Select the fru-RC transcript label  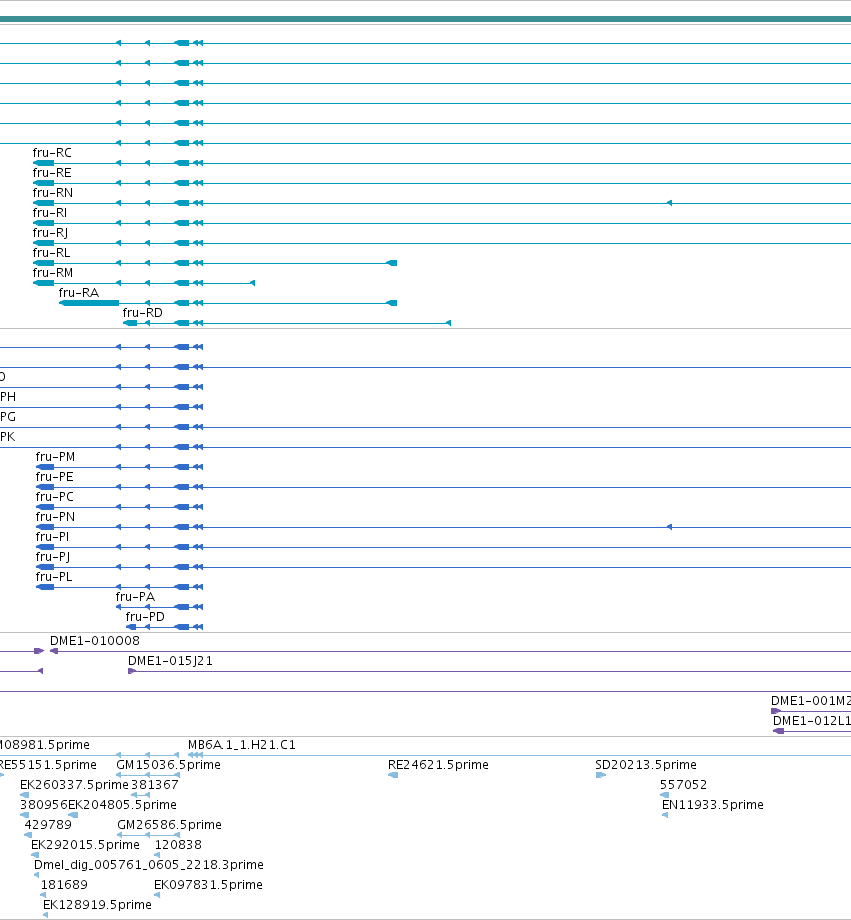tap(52, 153)
